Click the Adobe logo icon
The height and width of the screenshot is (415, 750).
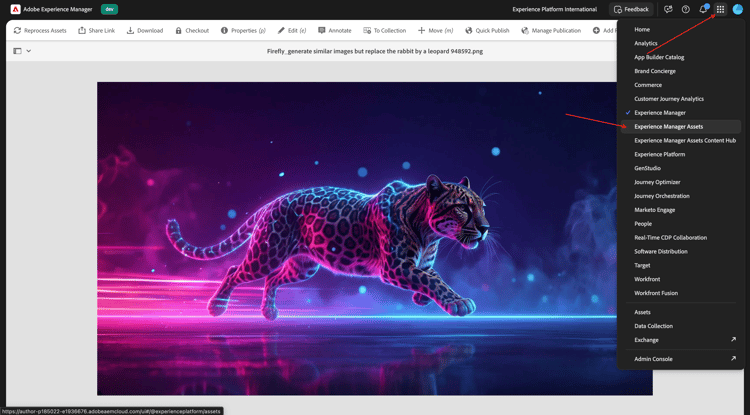click(15, 9)
